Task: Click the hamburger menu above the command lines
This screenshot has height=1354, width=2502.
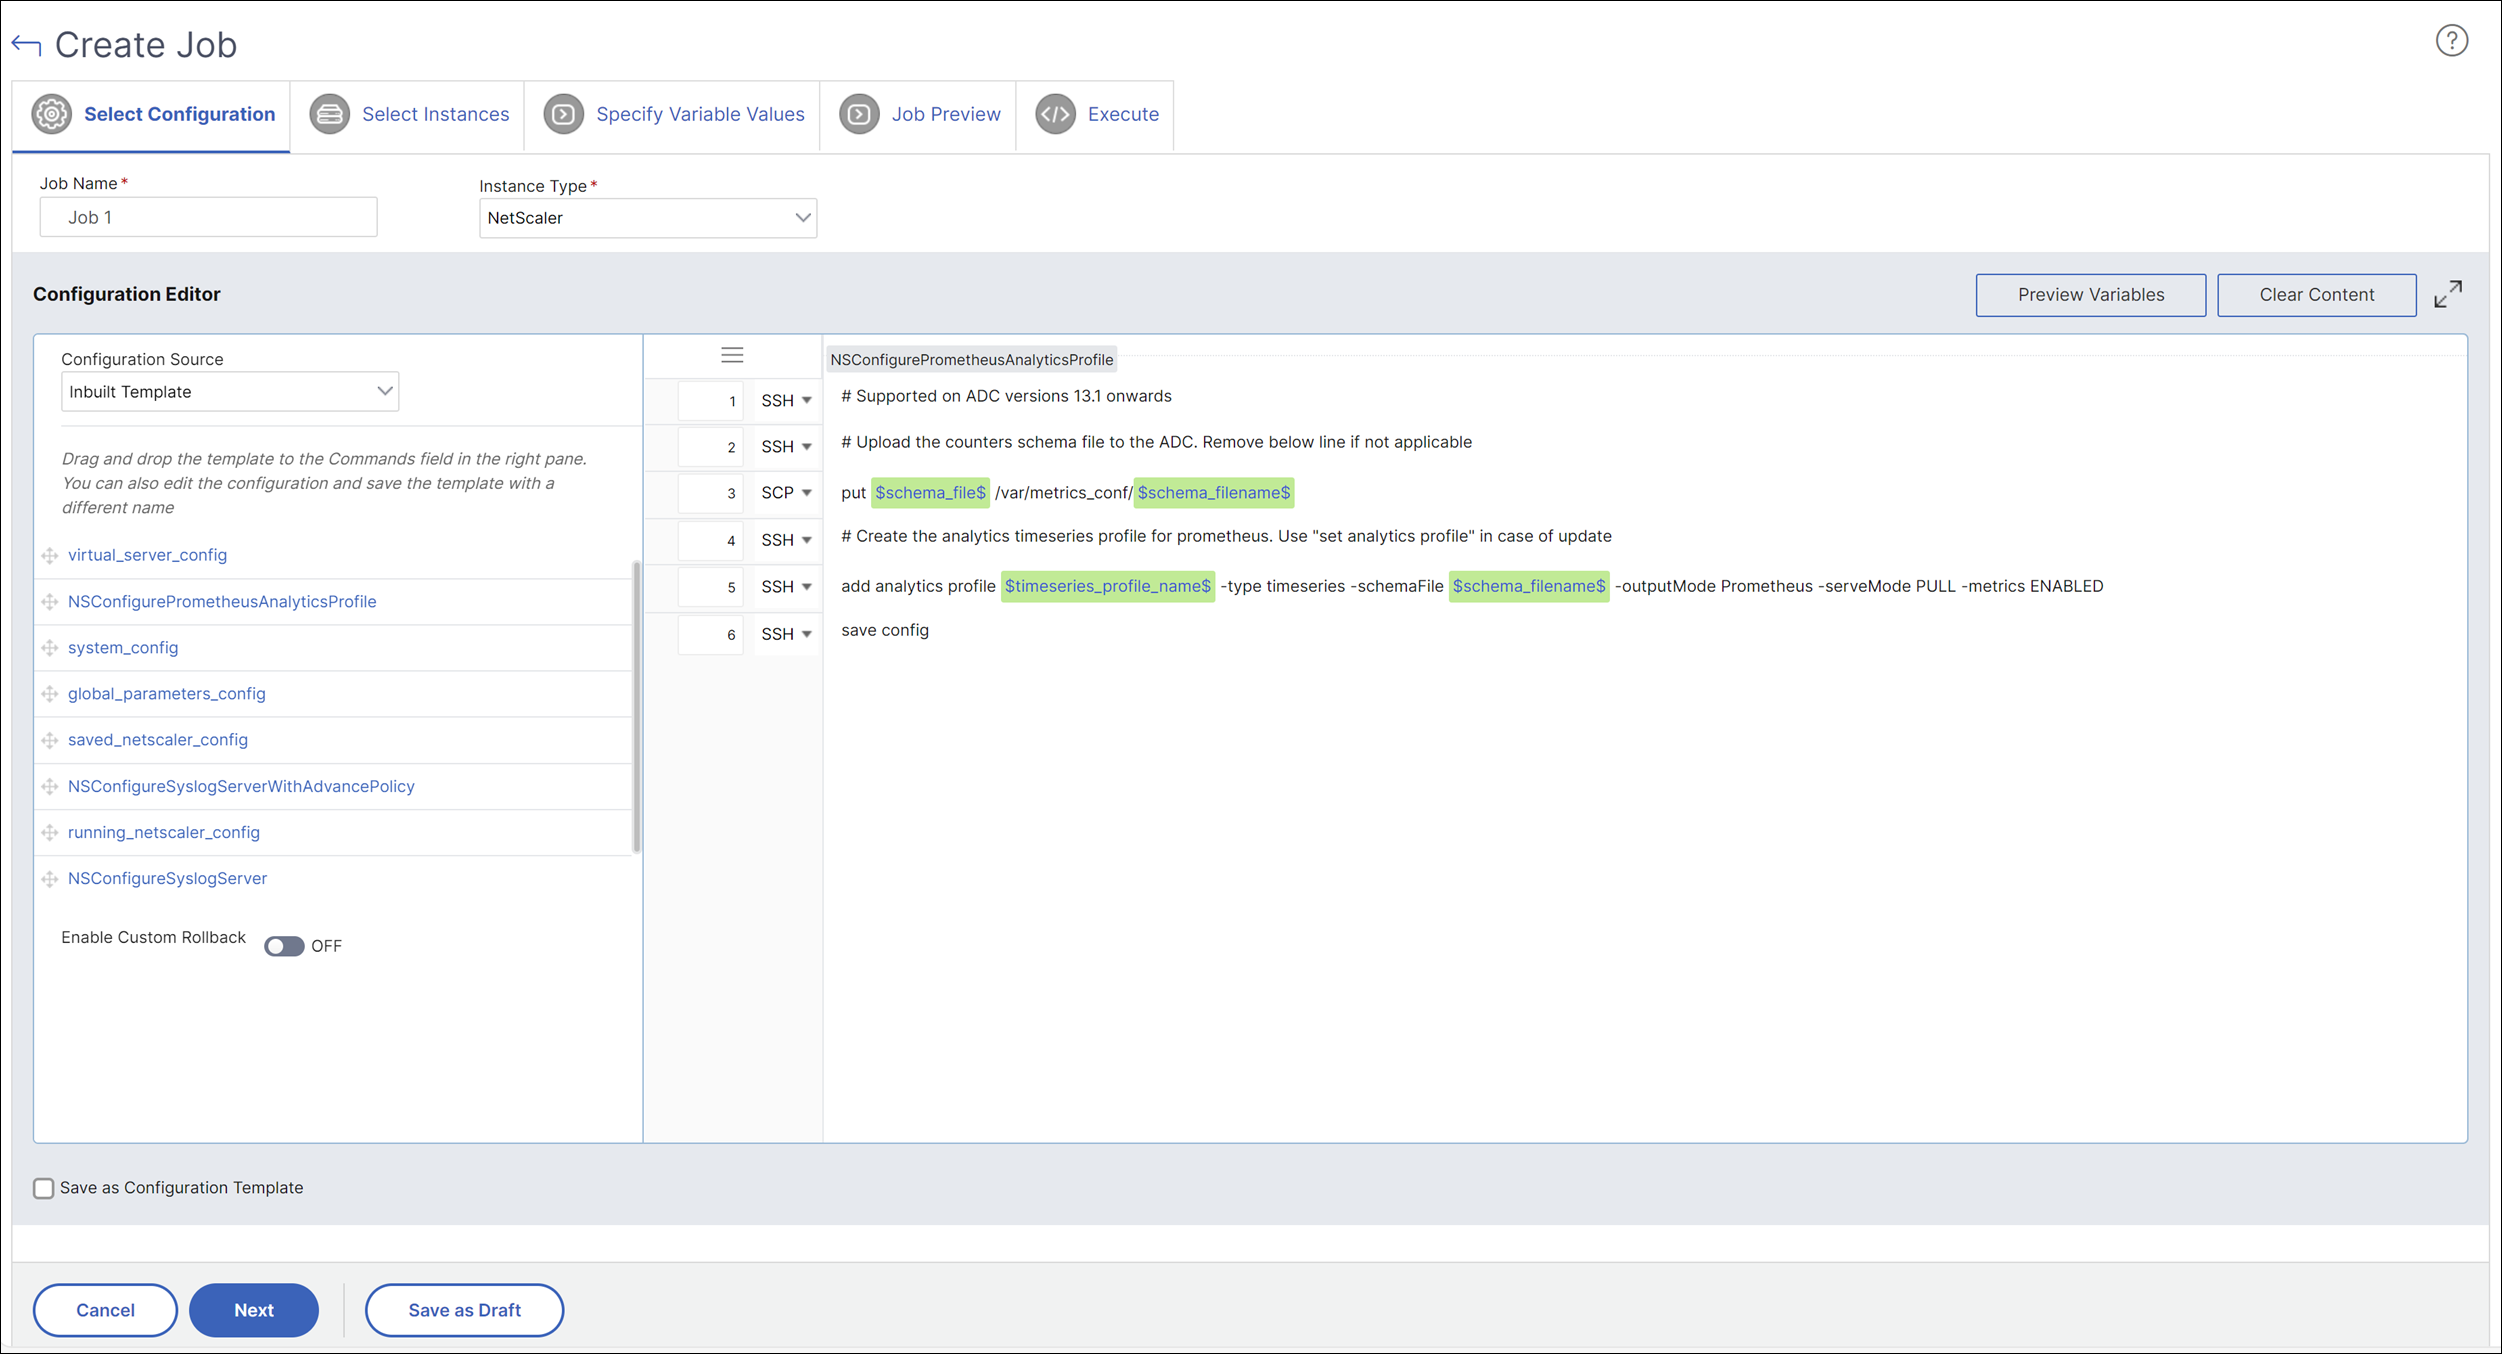Action: (732, 355)
